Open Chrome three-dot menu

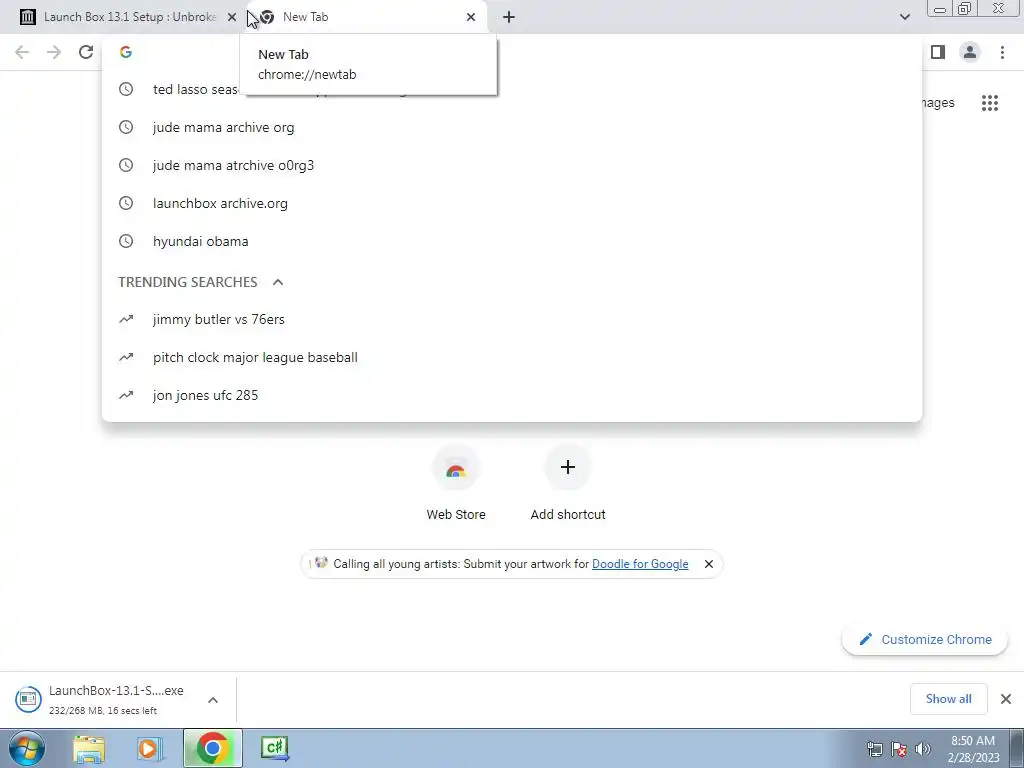coord(1002,52)
